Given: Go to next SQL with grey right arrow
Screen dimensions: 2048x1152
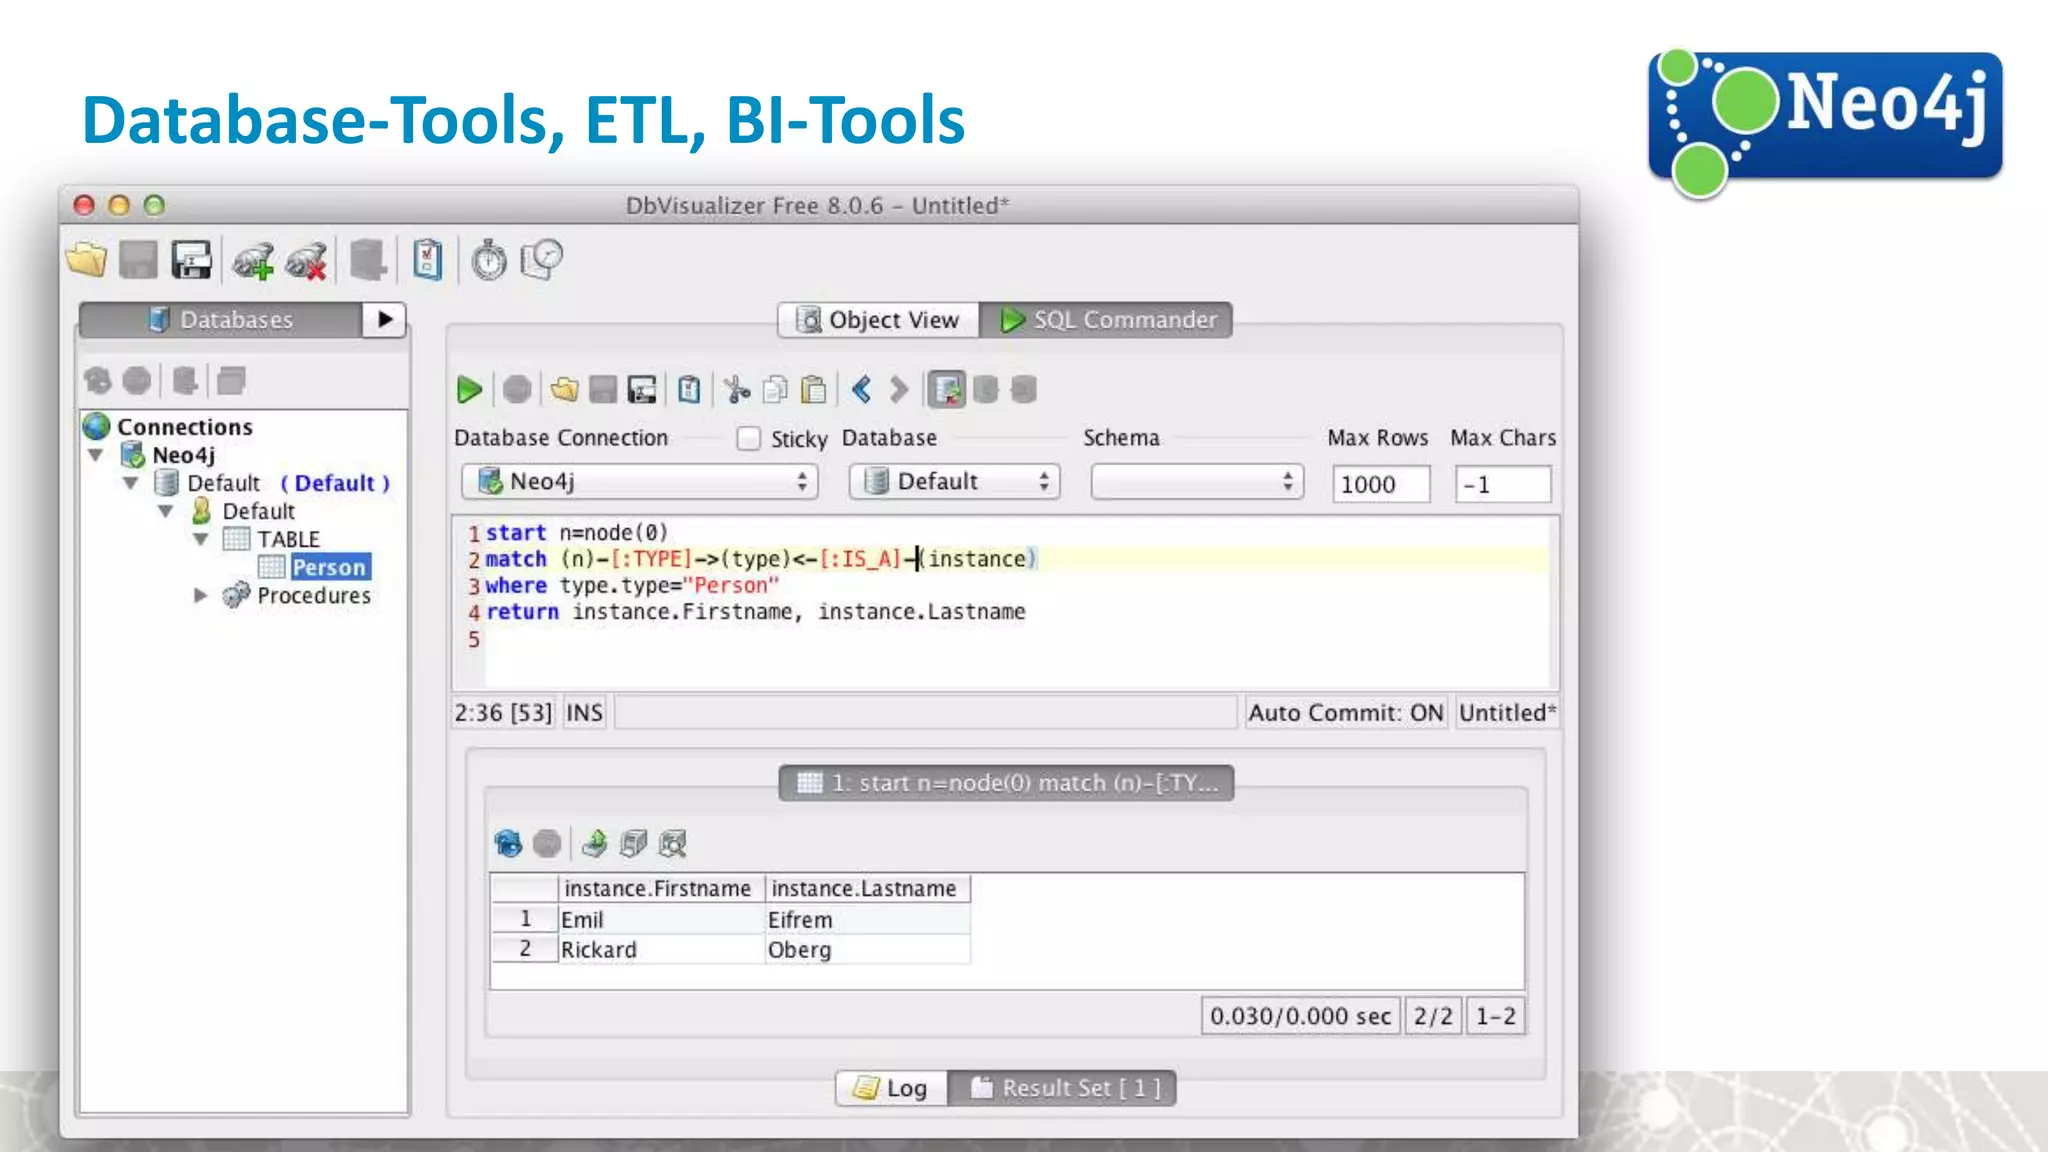Looking at the screenshot, I should coord(899,389).
